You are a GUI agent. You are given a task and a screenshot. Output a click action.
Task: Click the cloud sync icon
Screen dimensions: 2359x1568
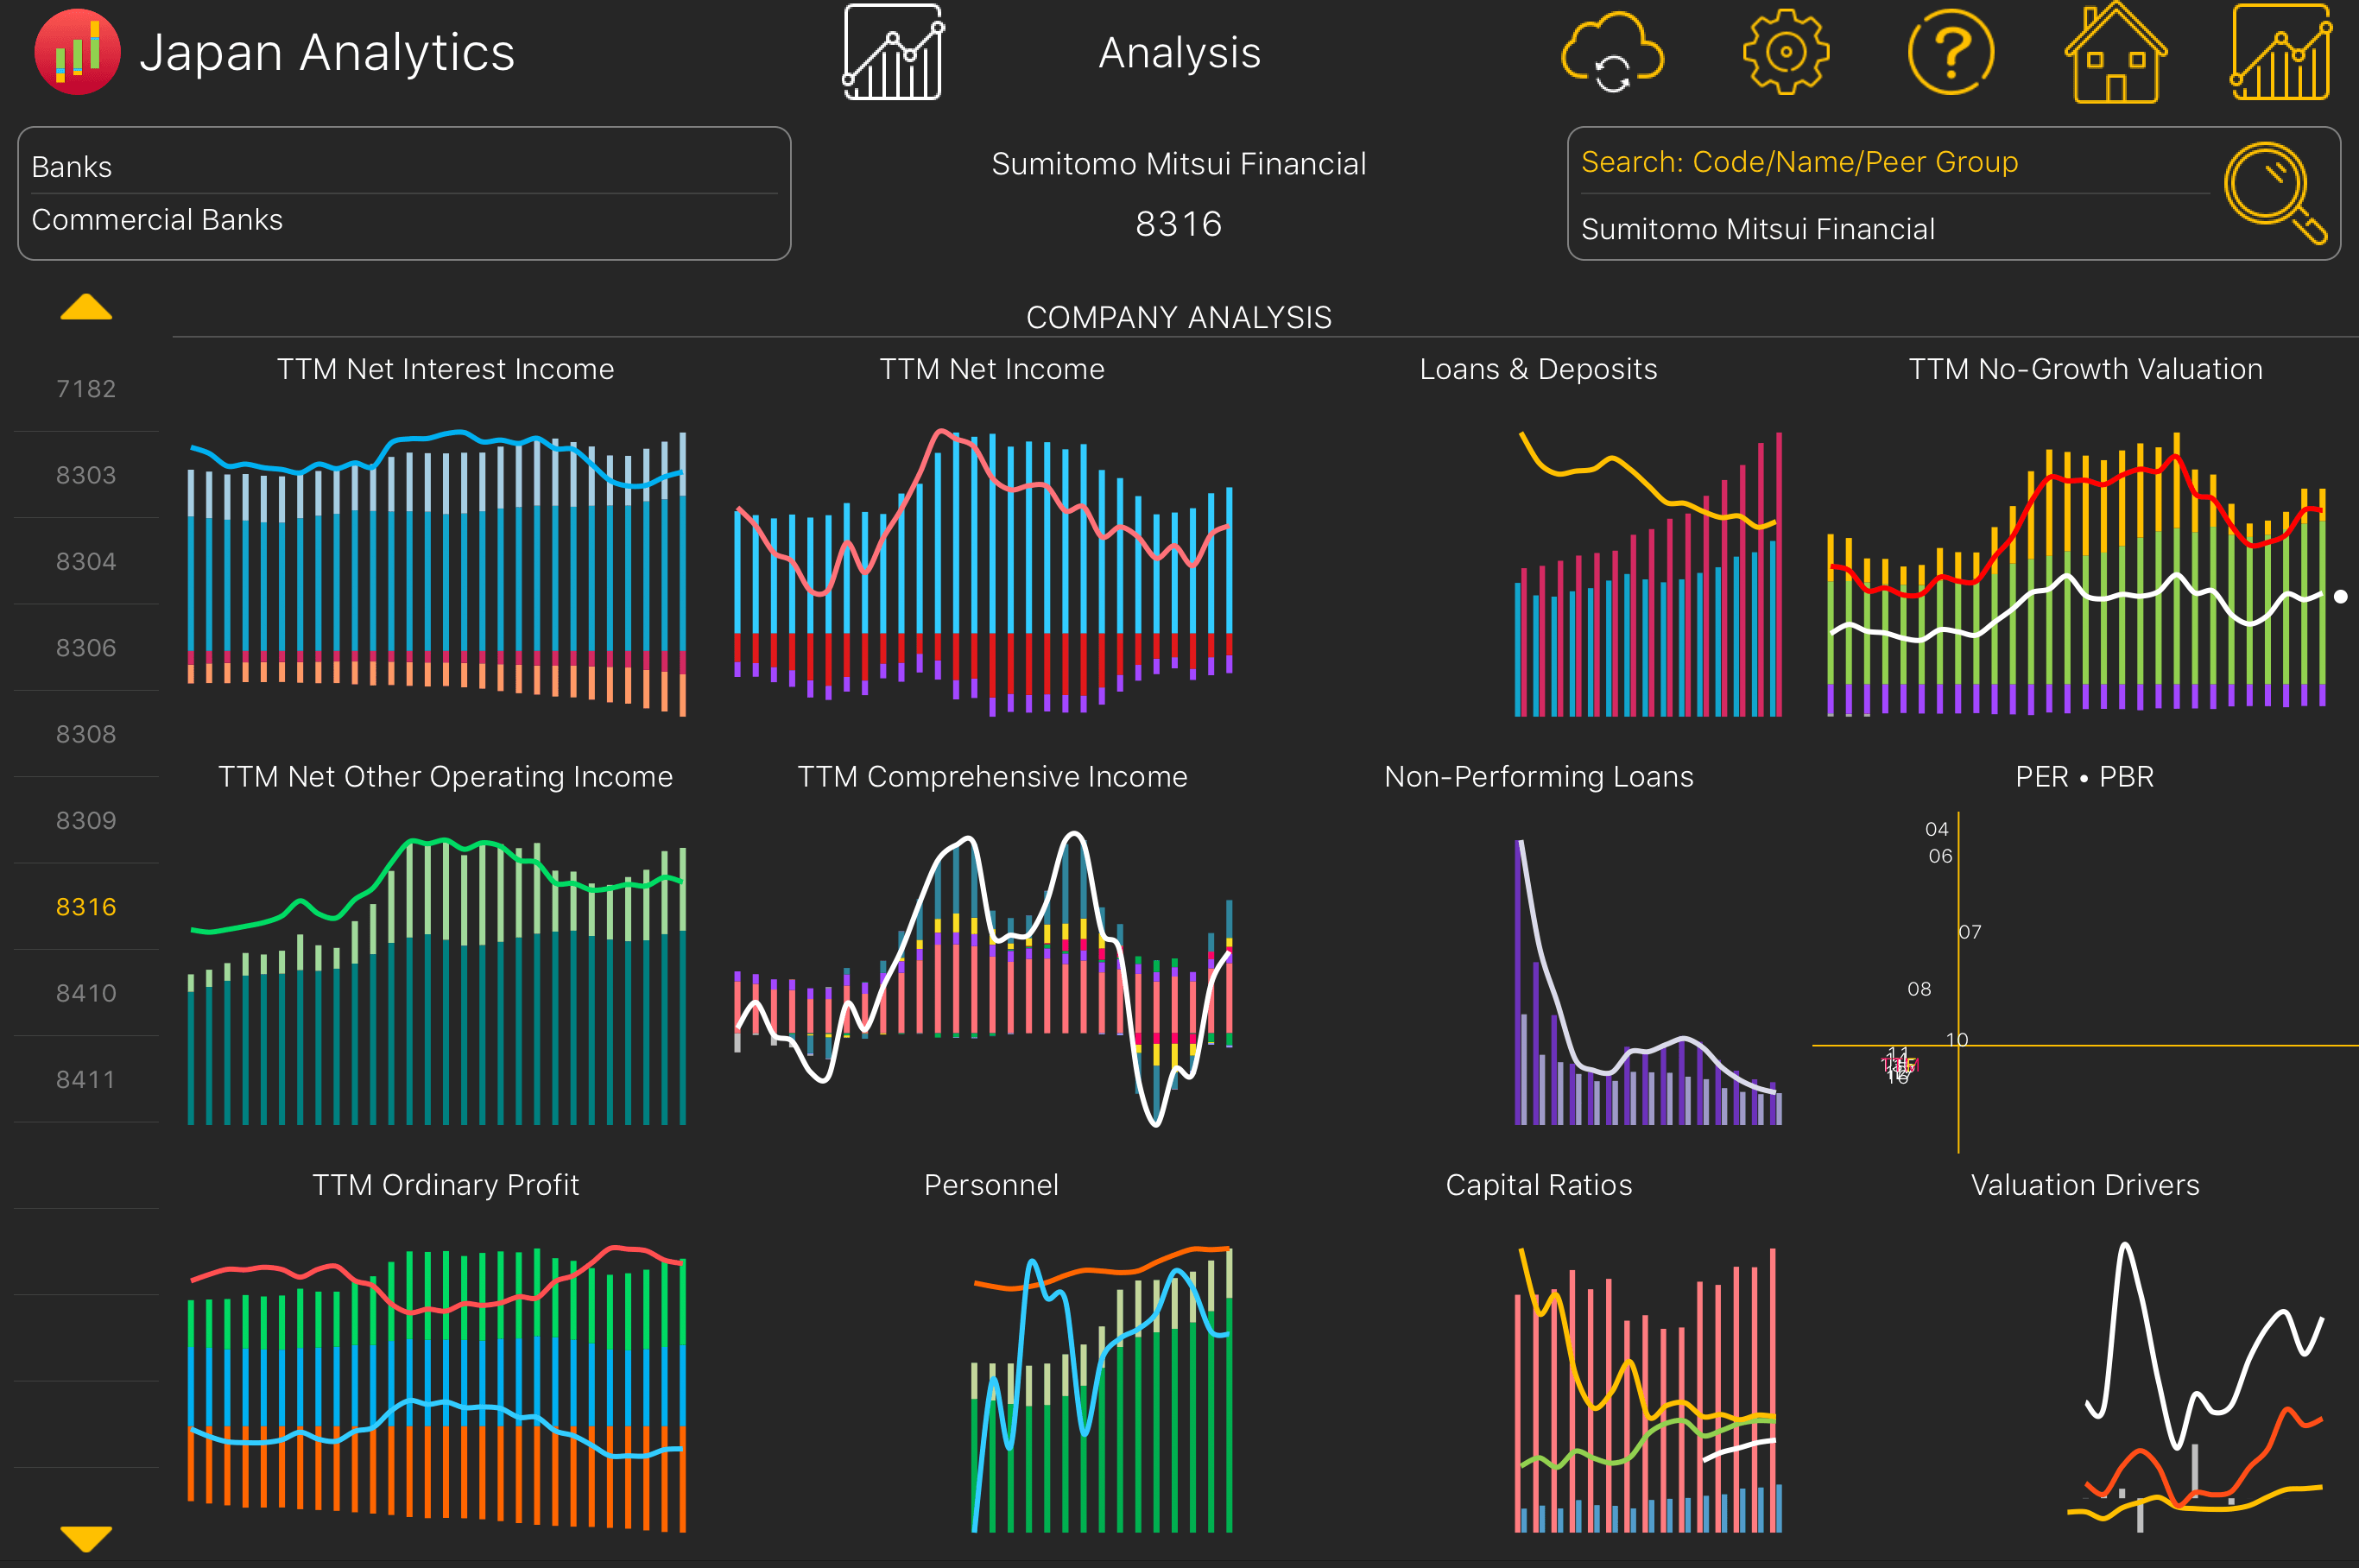pyautogui.click(x=1611, y=52)
